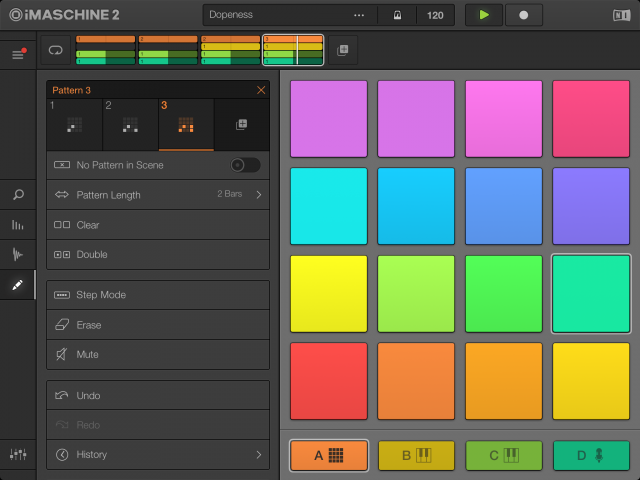
Task: Open the hamburger menu icon
Action: point(17,54)
